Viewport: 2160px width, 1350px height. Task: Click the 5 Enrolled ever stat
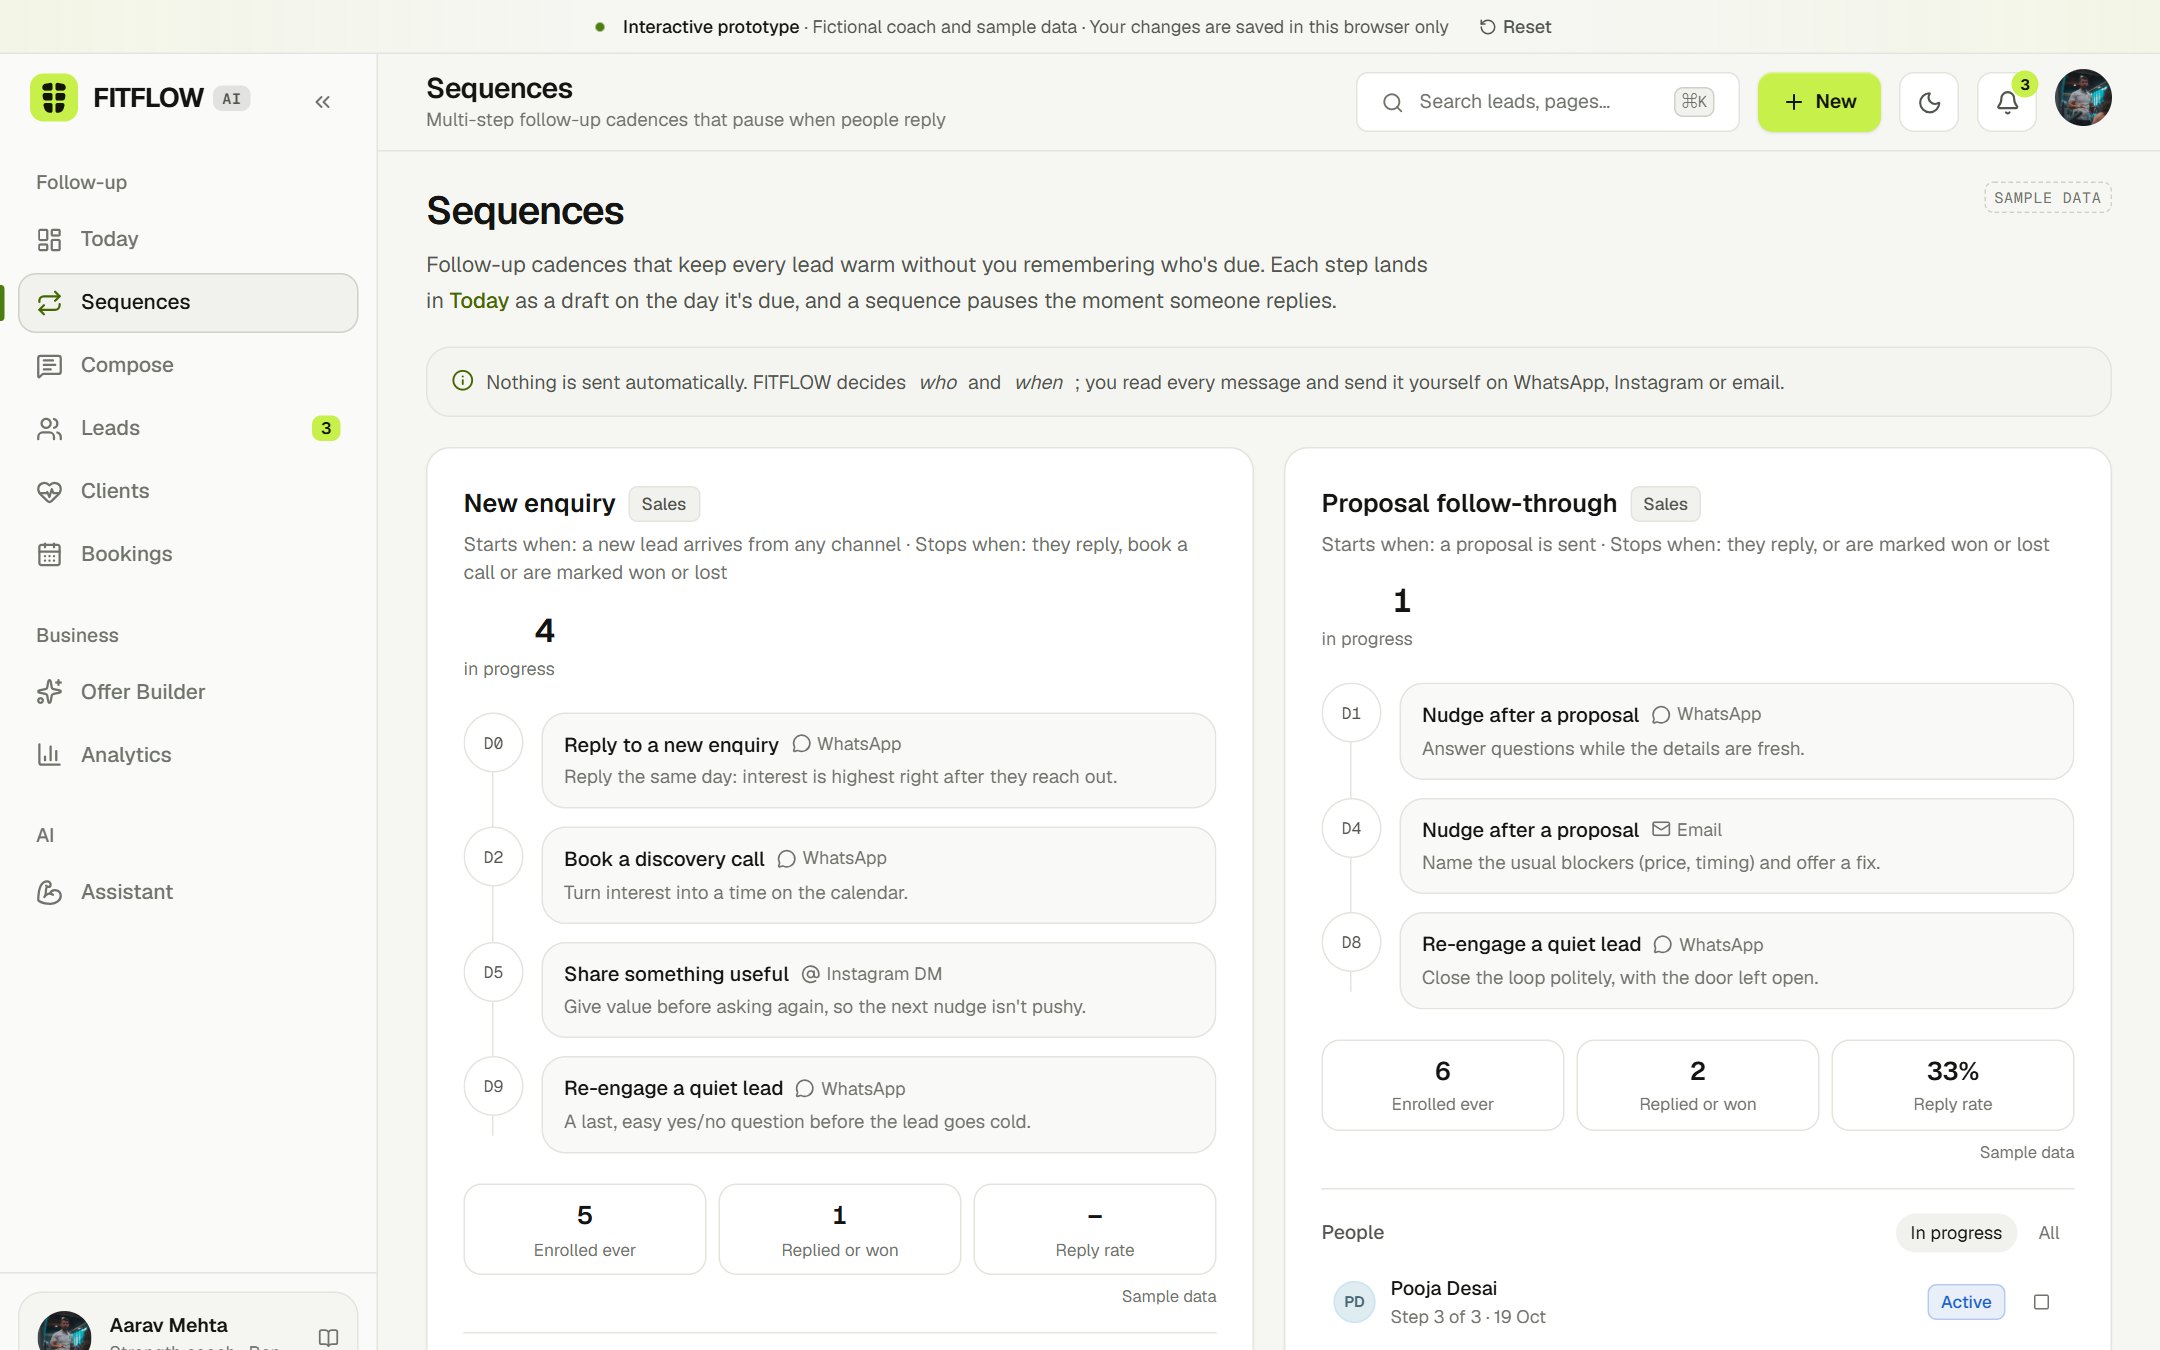coord(585,1229)
